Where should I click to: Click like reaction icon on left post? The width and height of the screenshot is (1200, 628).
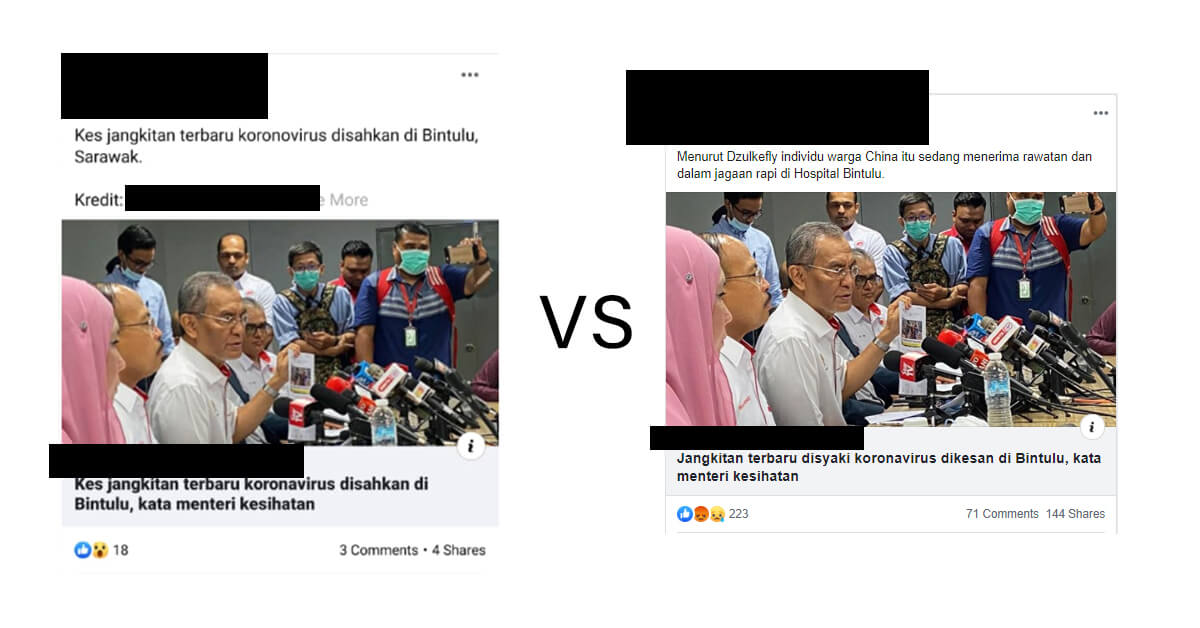(83, 550)
